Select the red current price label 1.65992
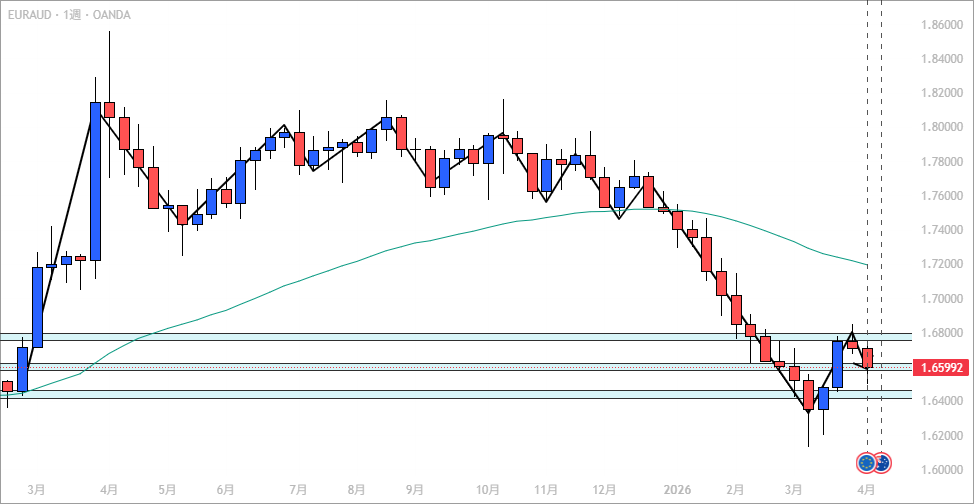974x504 pixels. (x=942, y=368)
